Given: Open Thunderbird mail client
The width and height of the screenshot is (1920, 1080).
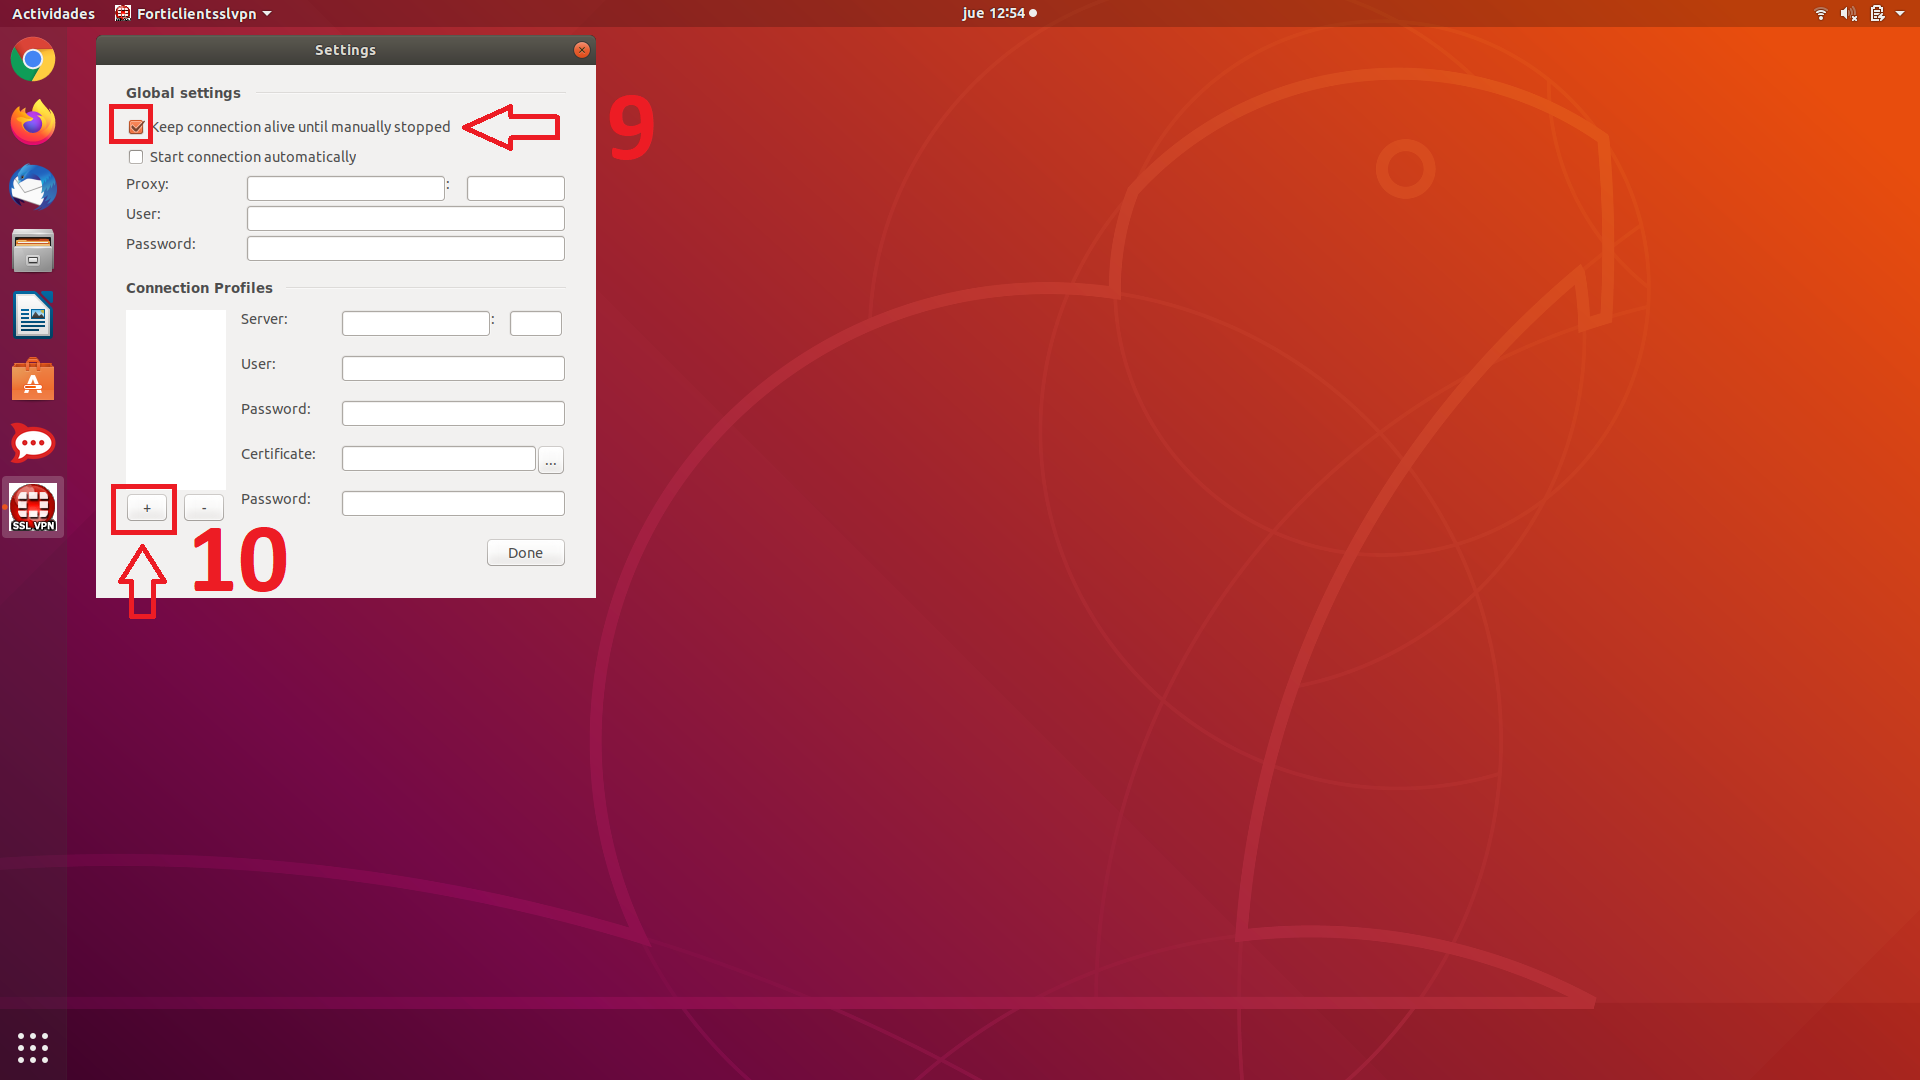Looking at the screenshot, I should point(33,187).
